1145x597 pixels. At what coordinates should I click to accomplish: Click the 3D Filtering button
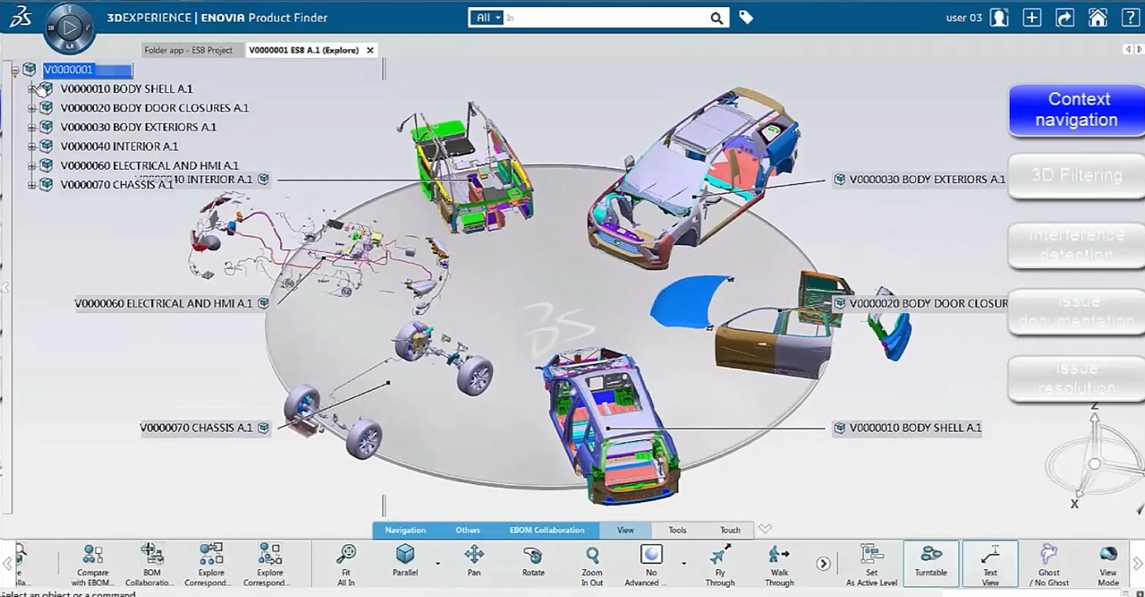pos(1076,175)
